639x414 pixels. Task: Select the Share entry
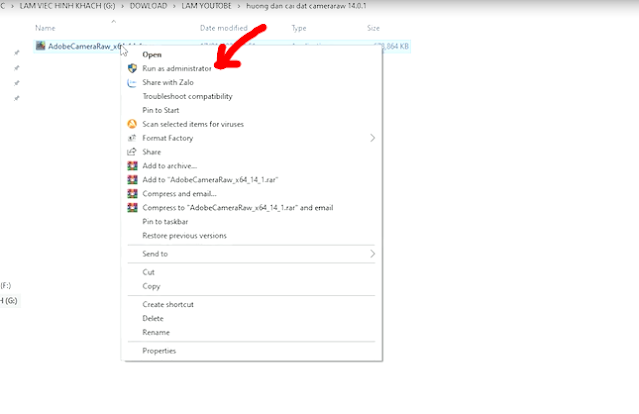[x=151, y=152]
